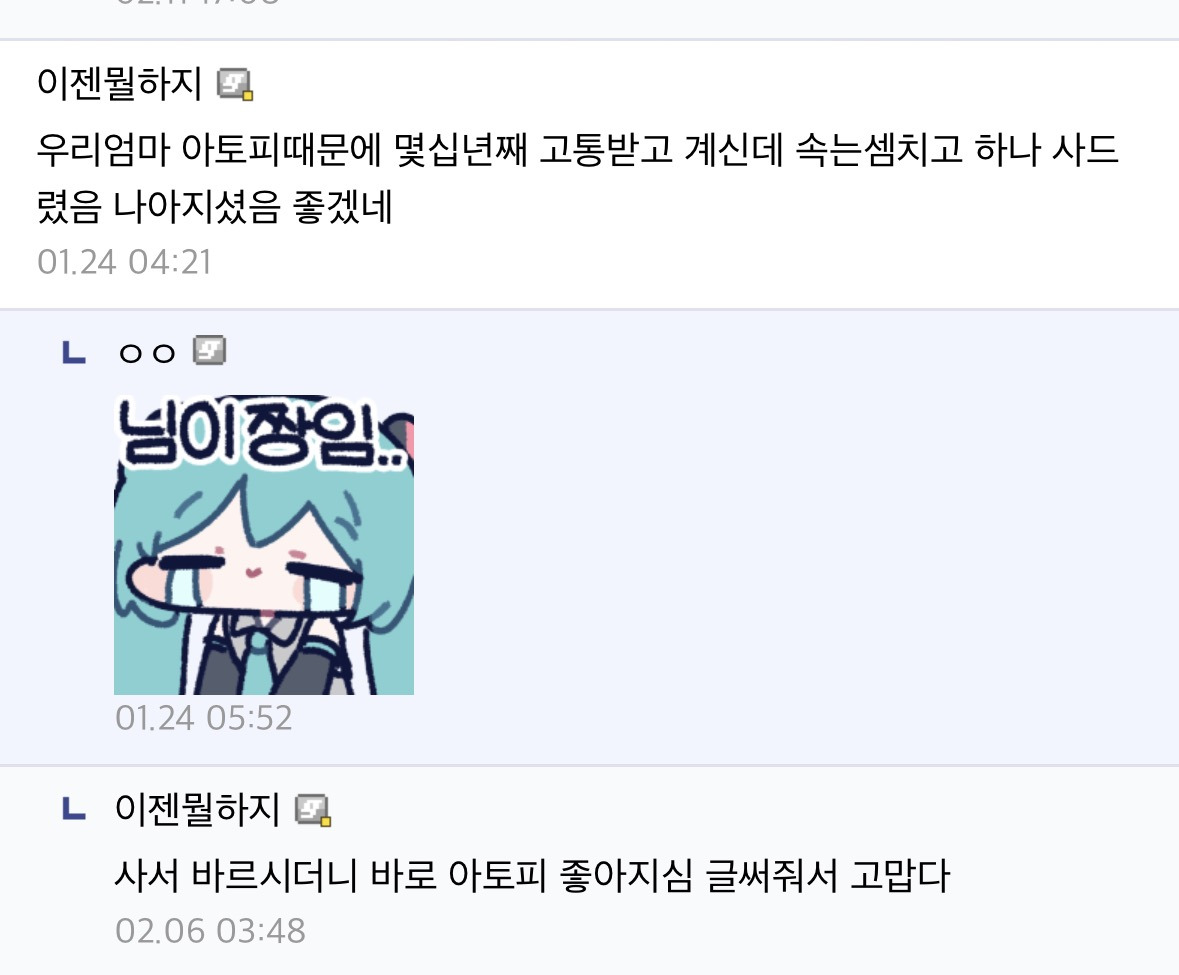Open the 님이 짱임.. sticker image
The image size is (1179, 975).
click(x=264, y=544)
